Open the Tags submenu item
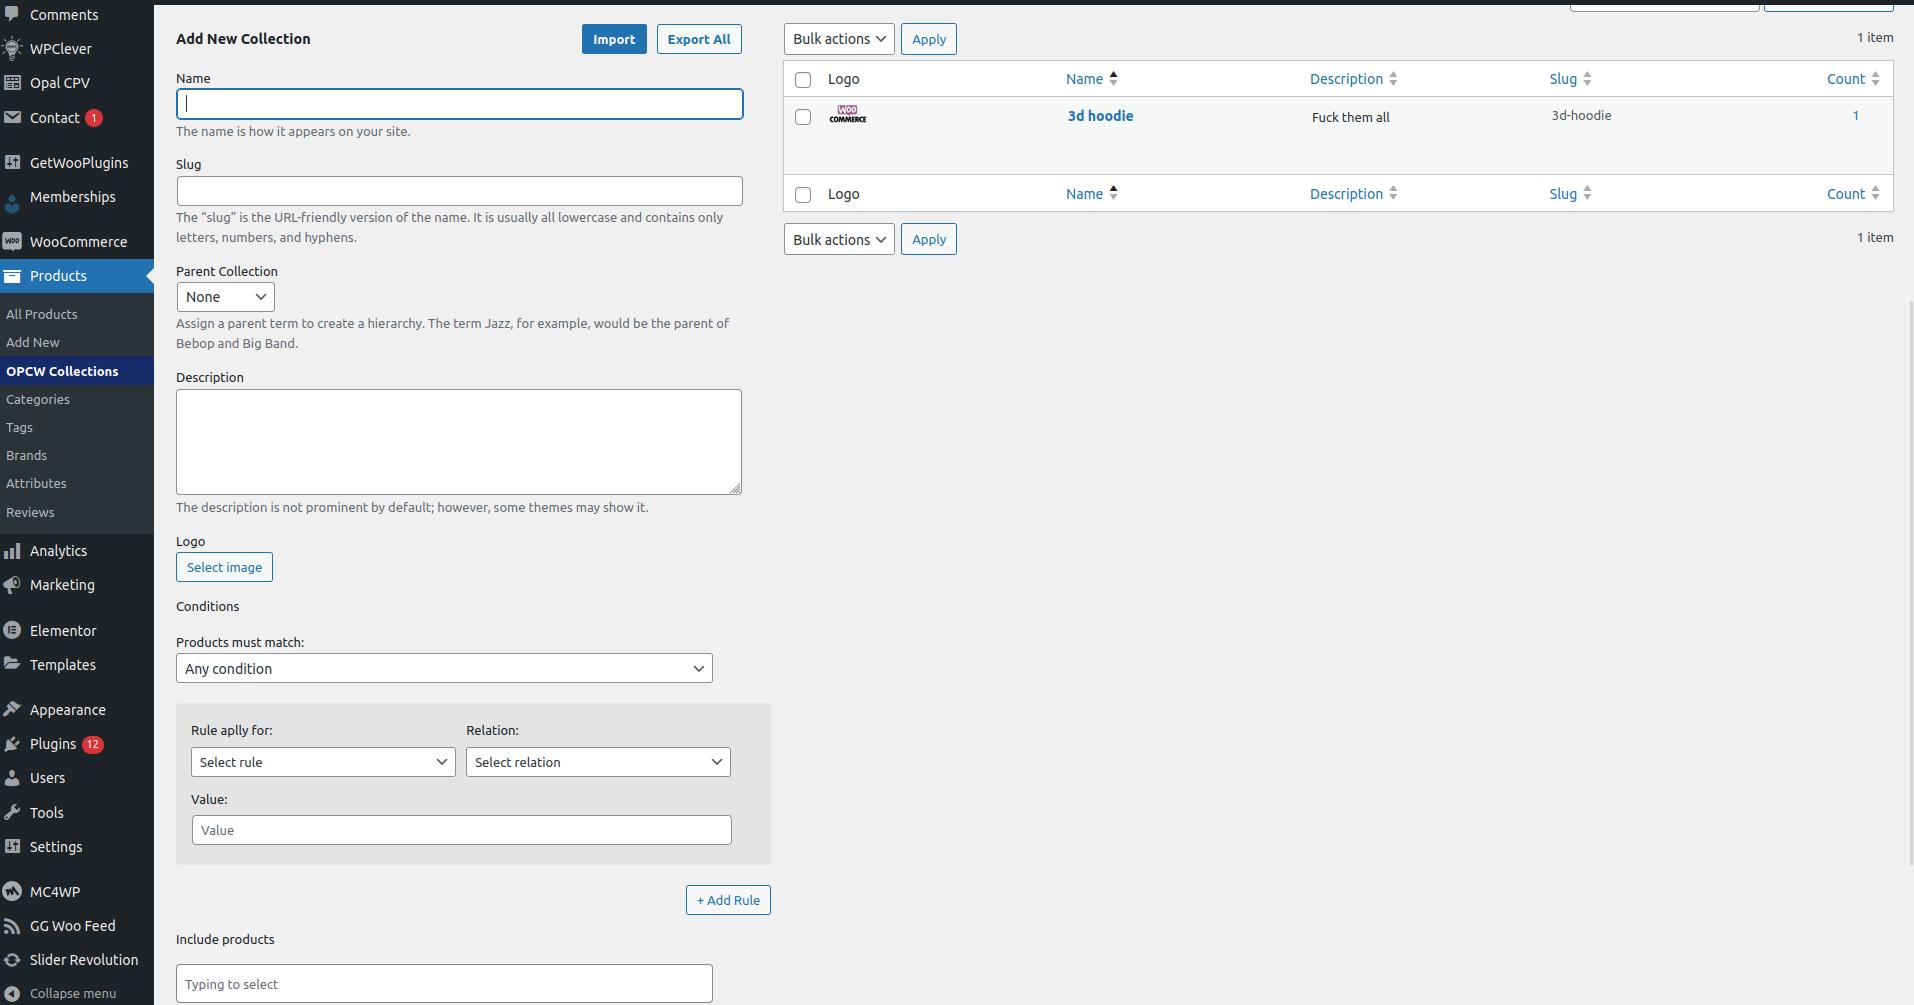 19,427
